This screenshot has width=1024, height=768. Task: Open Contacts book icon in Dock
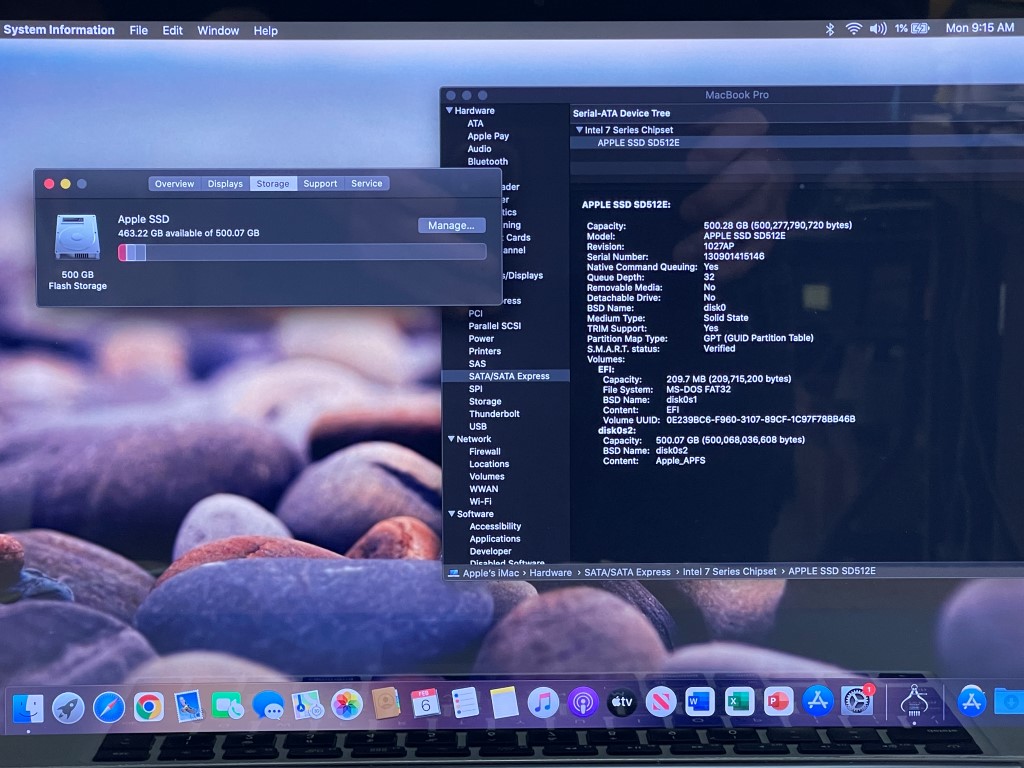[386, 704]
